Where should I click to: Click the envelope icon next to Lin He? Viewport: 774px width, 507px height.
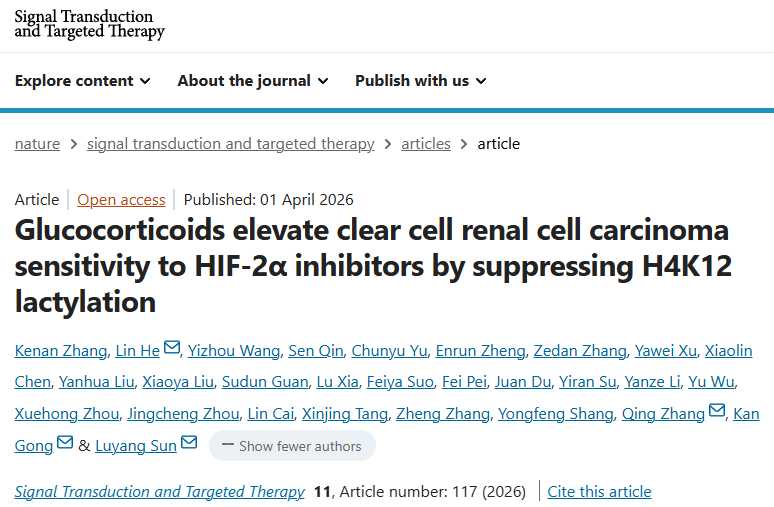click(x=172, y=348)
